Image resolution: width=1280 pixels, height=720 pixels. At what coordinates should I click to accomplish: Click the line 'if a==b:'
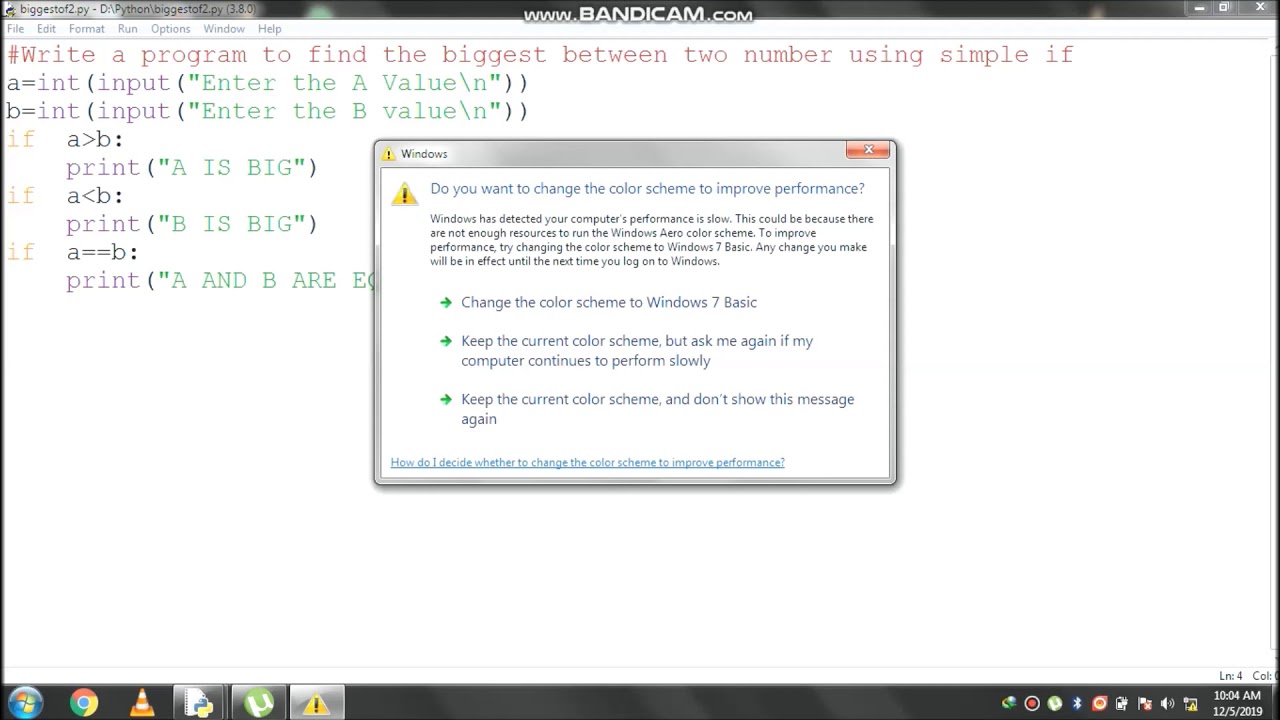coord(73,252)
